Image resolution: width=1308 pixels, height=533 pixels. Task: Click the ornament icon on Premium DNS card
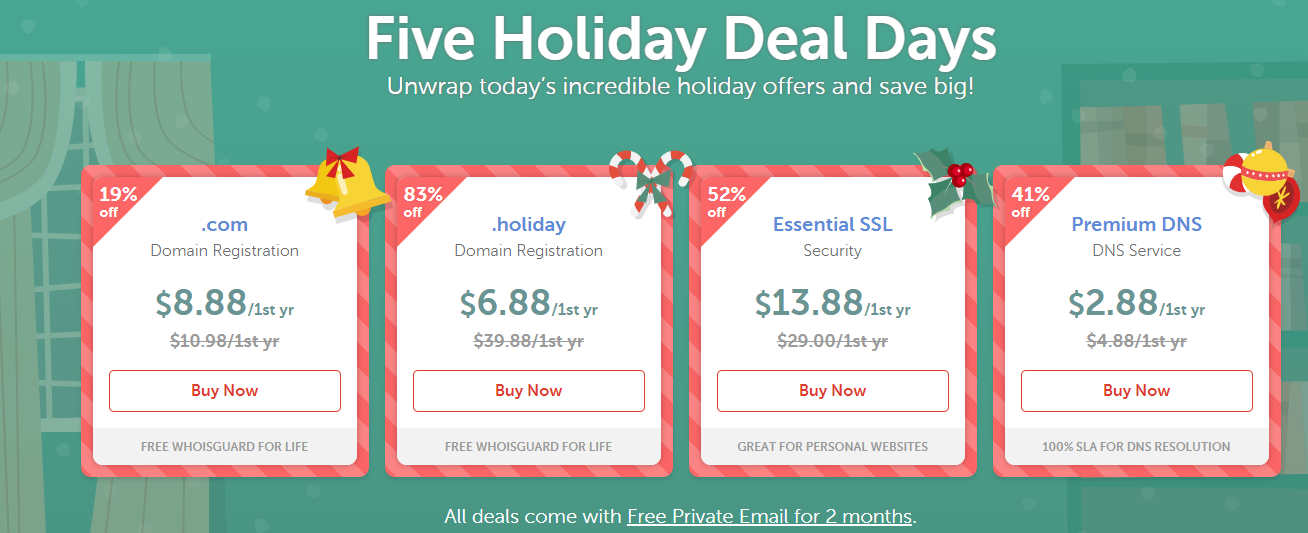pos(1262,180)
